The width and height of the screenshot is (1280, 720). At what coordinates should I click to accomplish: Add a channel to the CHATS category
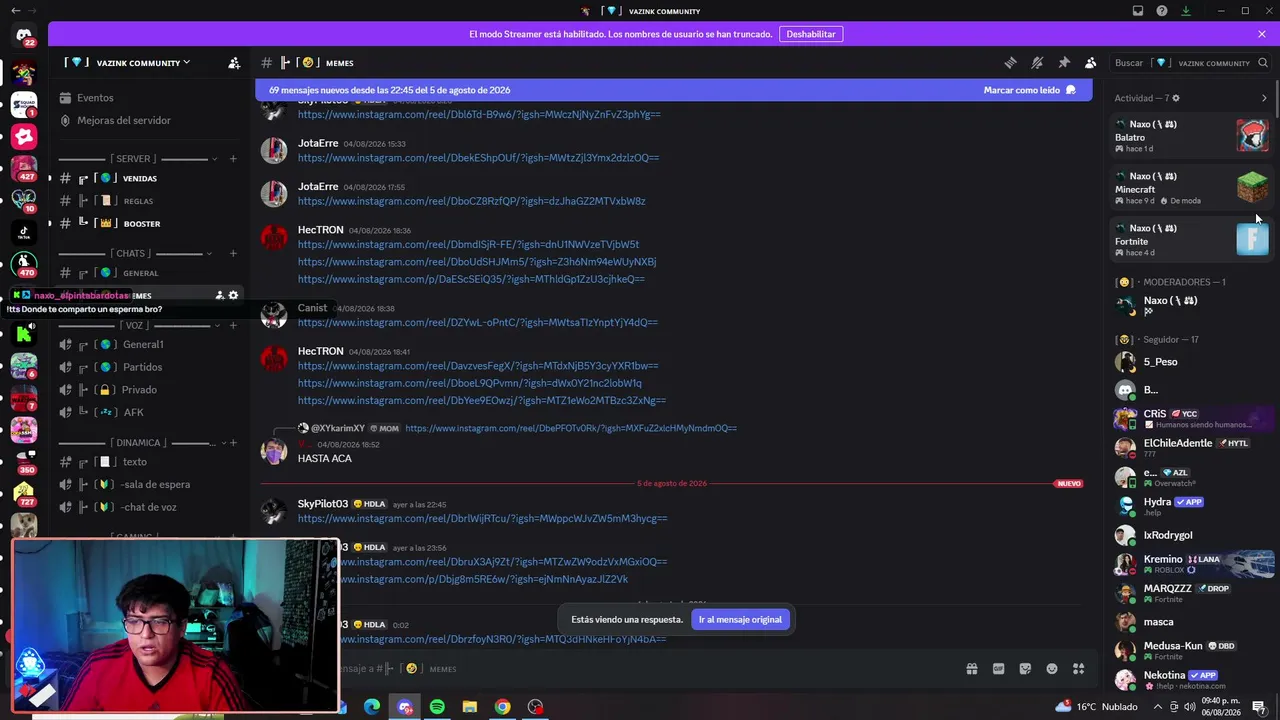[x=233, y=253]
